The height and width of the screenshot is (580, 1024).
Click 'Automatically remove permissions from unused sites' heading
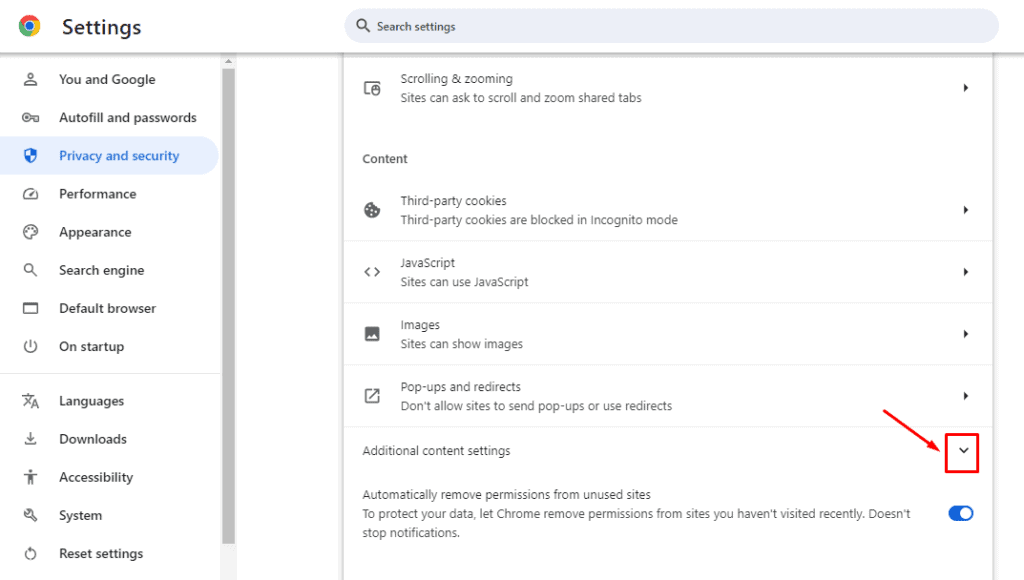click(507, 494)
